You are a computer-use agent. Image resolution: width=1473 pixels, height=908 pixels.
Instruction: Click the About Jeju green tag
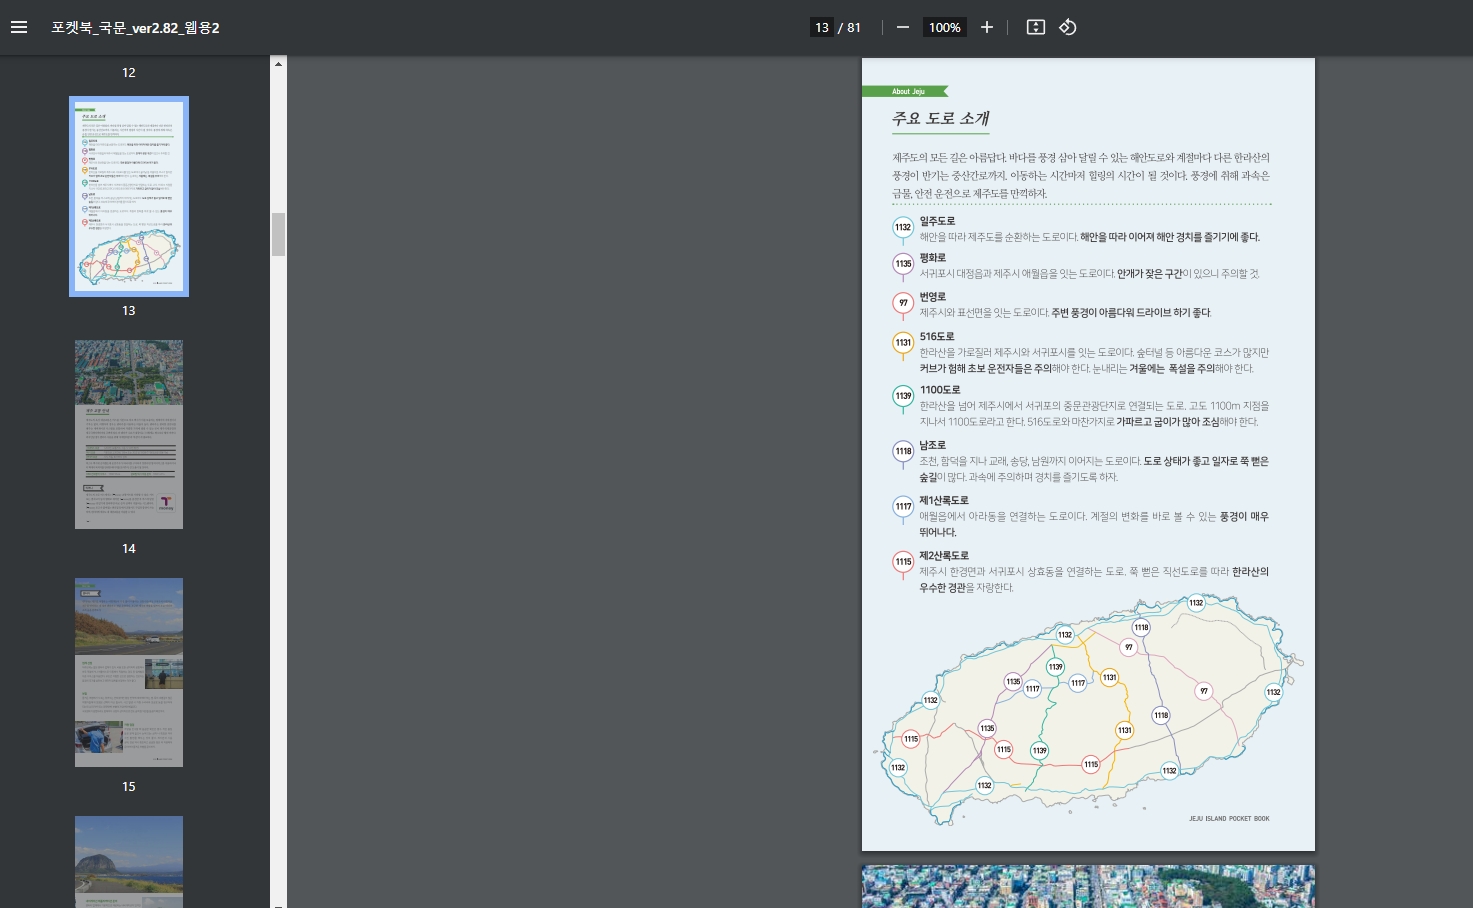click(x=905, y=91)
